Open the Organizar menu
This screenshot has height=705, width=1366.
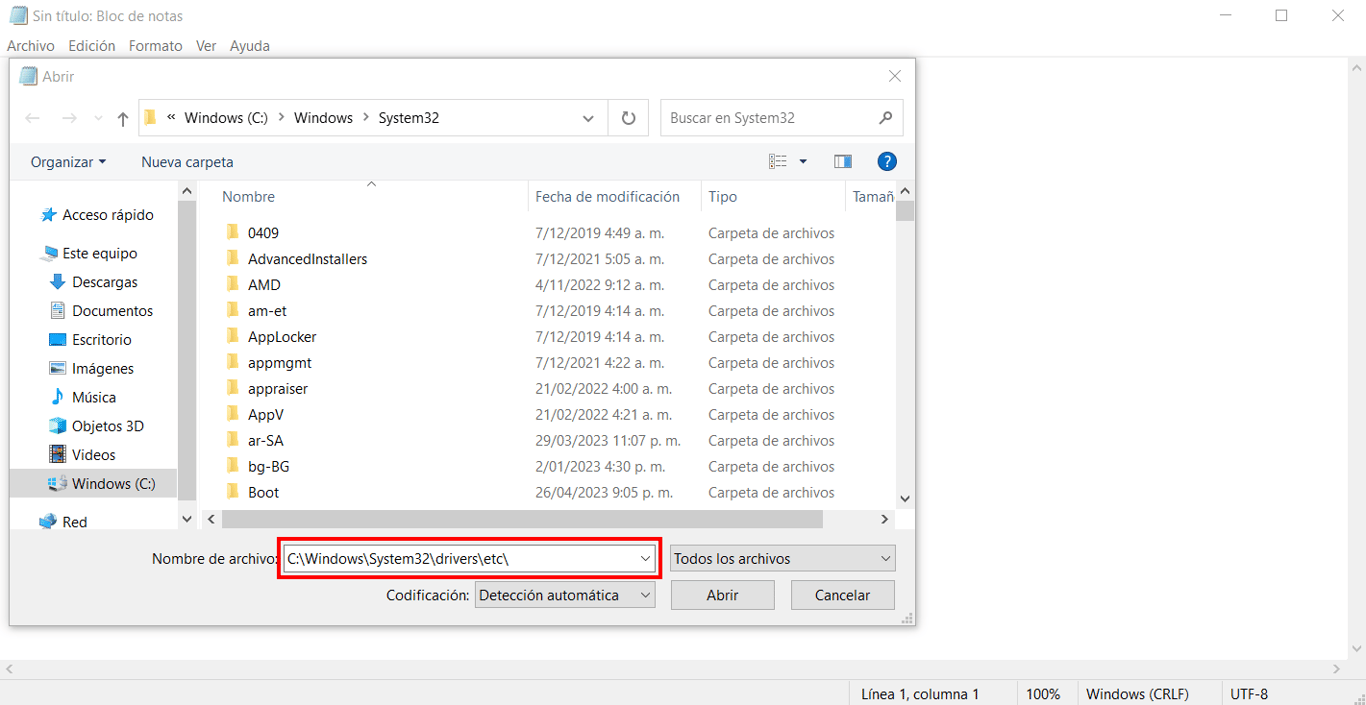tap(66, 161)
